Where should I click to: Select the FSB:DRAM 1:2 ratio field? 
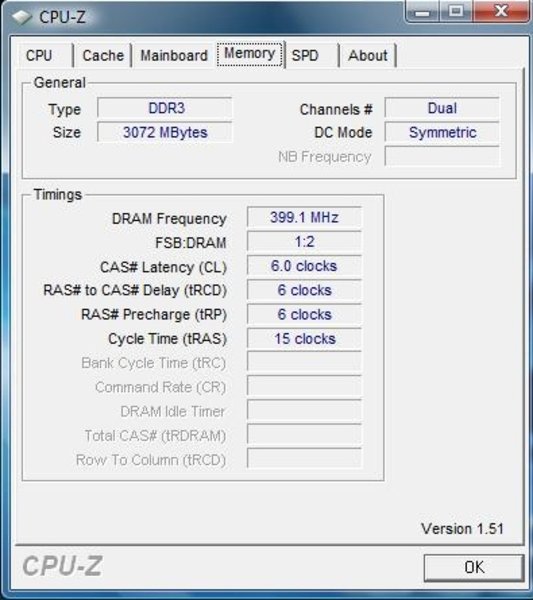tap(304, 242)
